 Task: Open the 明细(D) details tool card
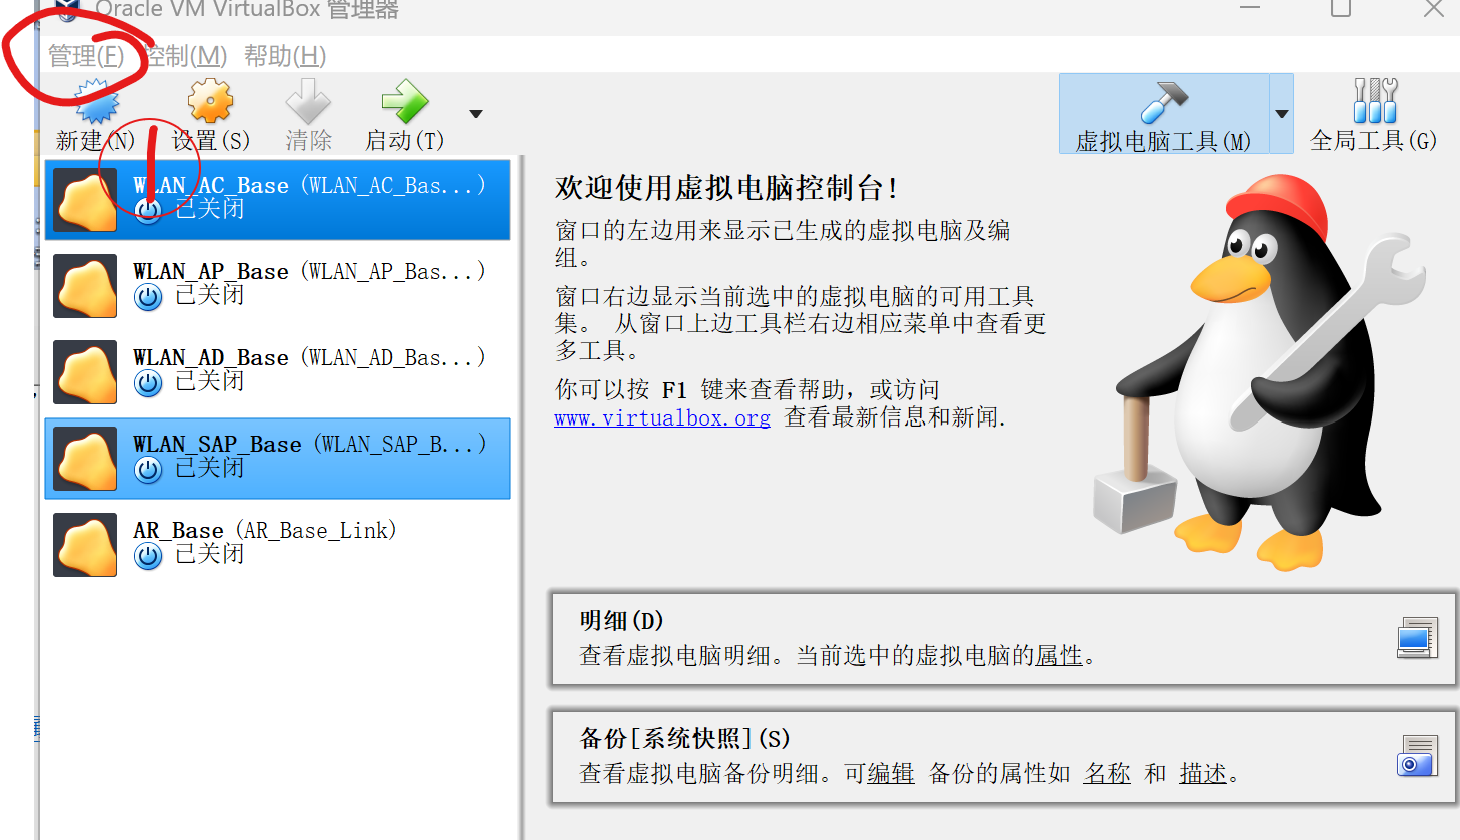point(1003,638)
